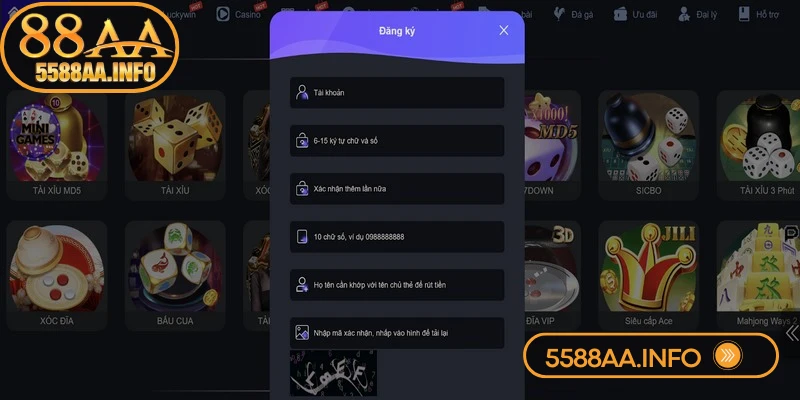Open the BẦU CUA game thumbnail
Image resolution: width=800 pixels, height=400 pixels.
175,276
